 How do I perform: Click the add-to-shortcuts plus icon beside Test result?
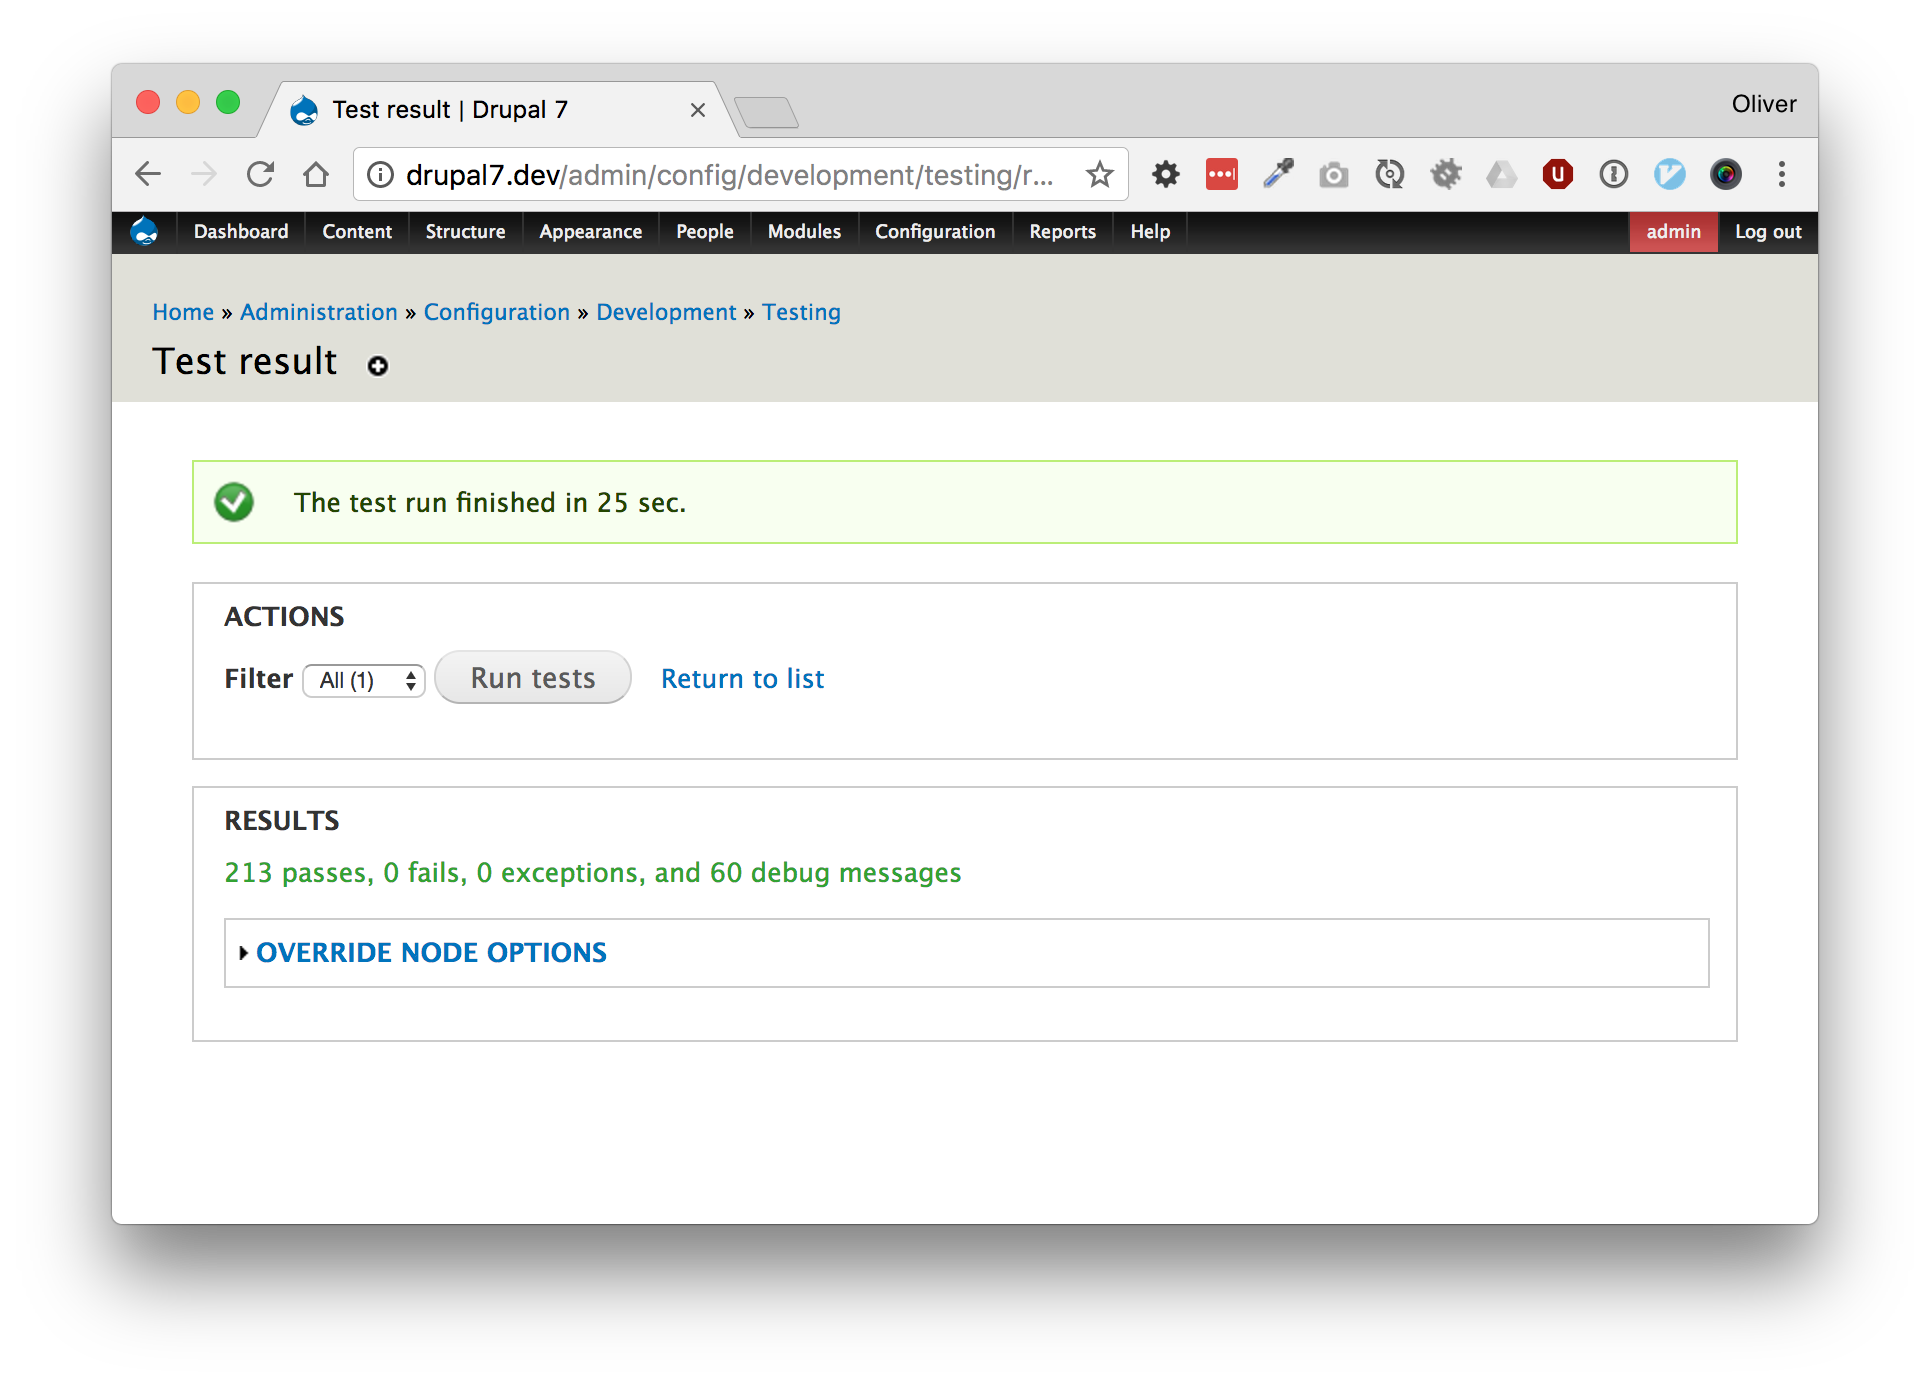[x=377, y=366]
